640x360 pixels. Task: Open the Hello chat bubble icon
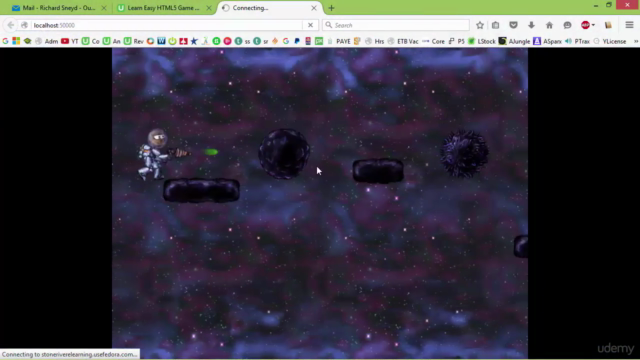click(567, 25)
